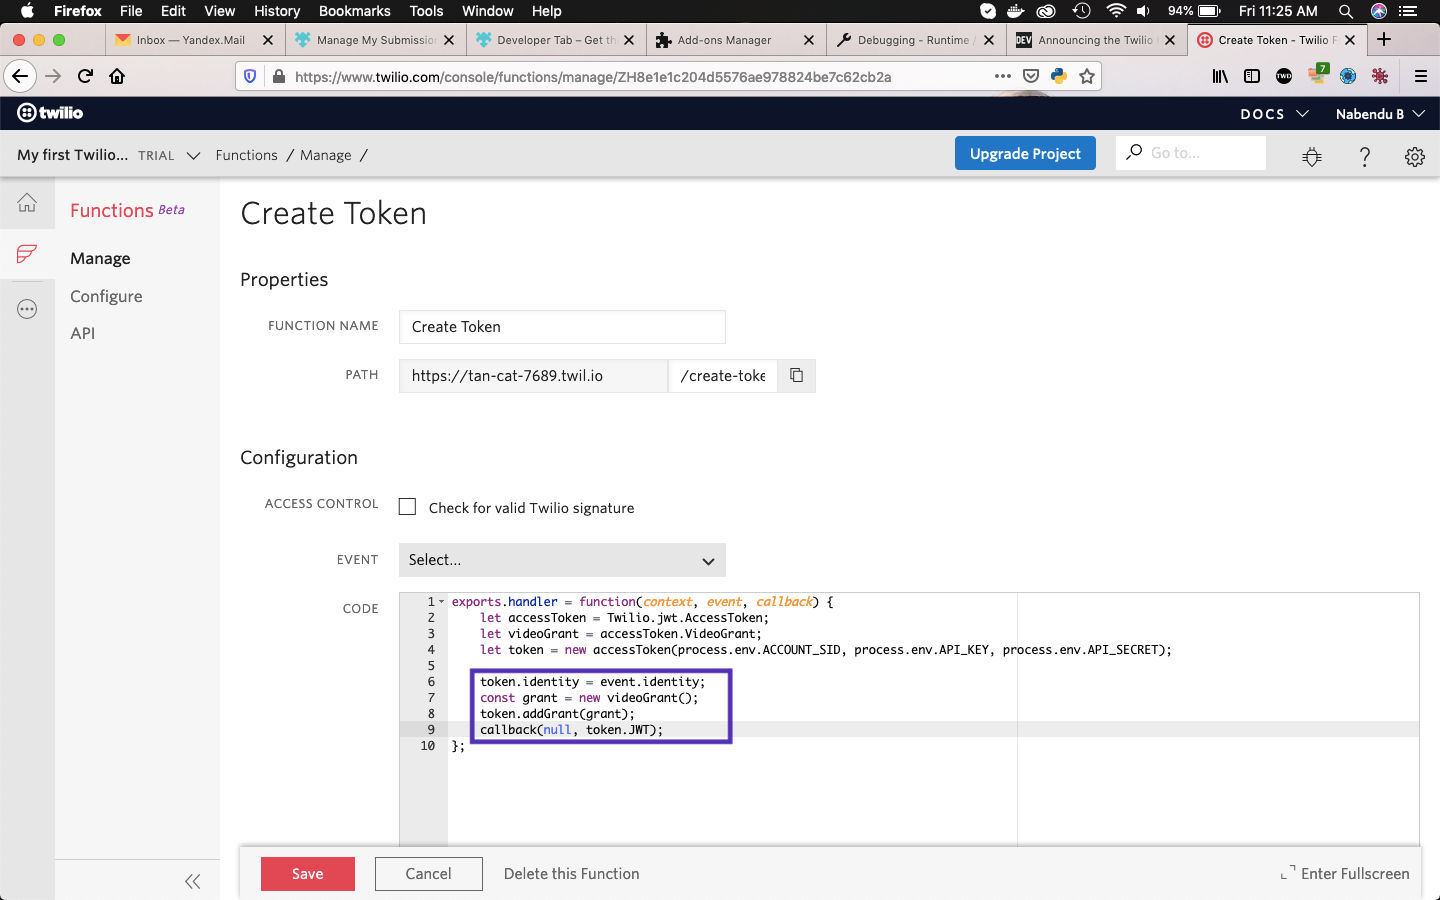The height and width of the screenshot is (900, 1440).
Task: Copy function path with the copy icon
Action: coord(796,375)
